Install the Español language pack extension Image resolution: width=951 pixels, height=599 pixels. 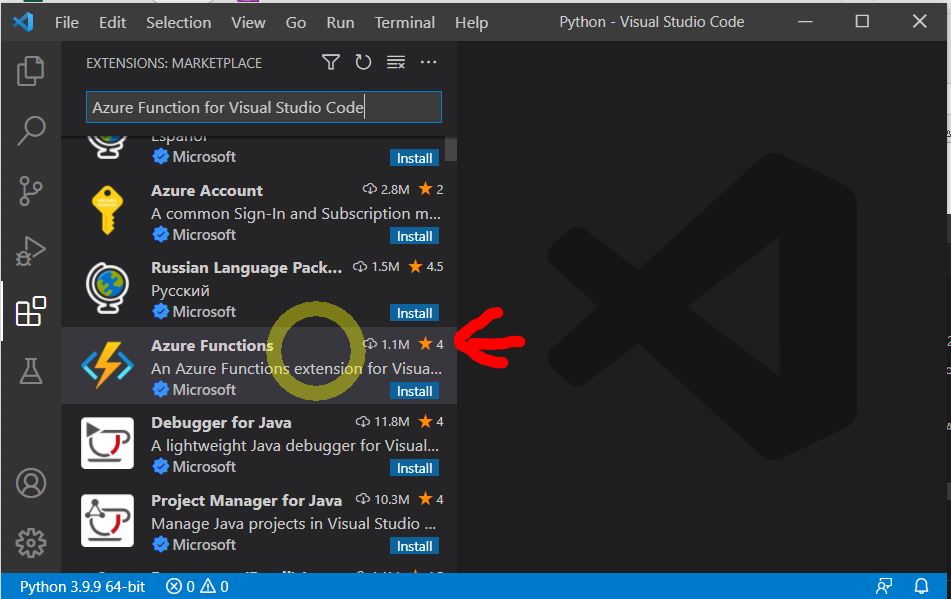click(x=414, y=158)
